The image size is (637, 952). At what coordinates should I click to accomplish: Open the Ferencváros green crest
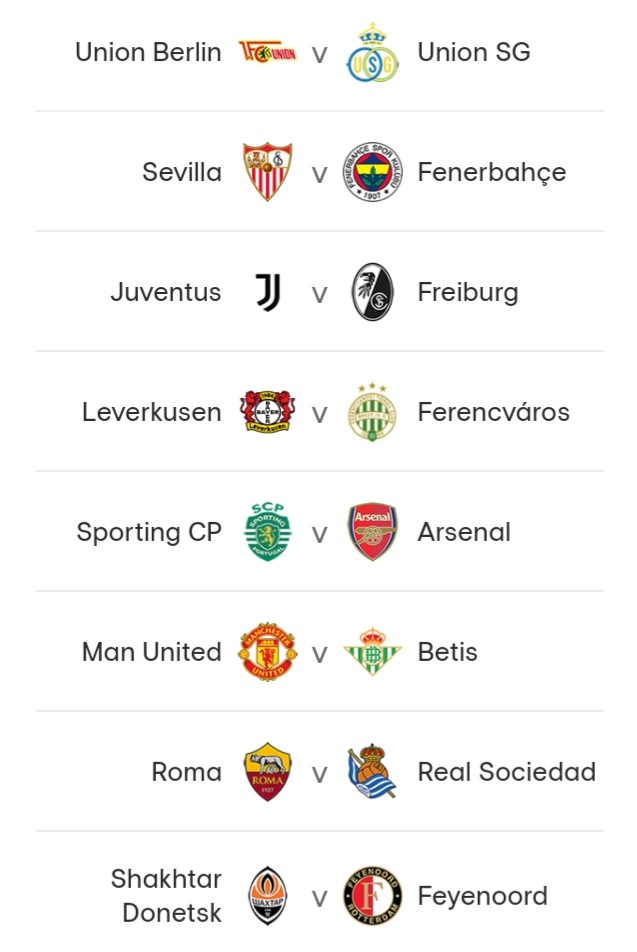[372, 412]
